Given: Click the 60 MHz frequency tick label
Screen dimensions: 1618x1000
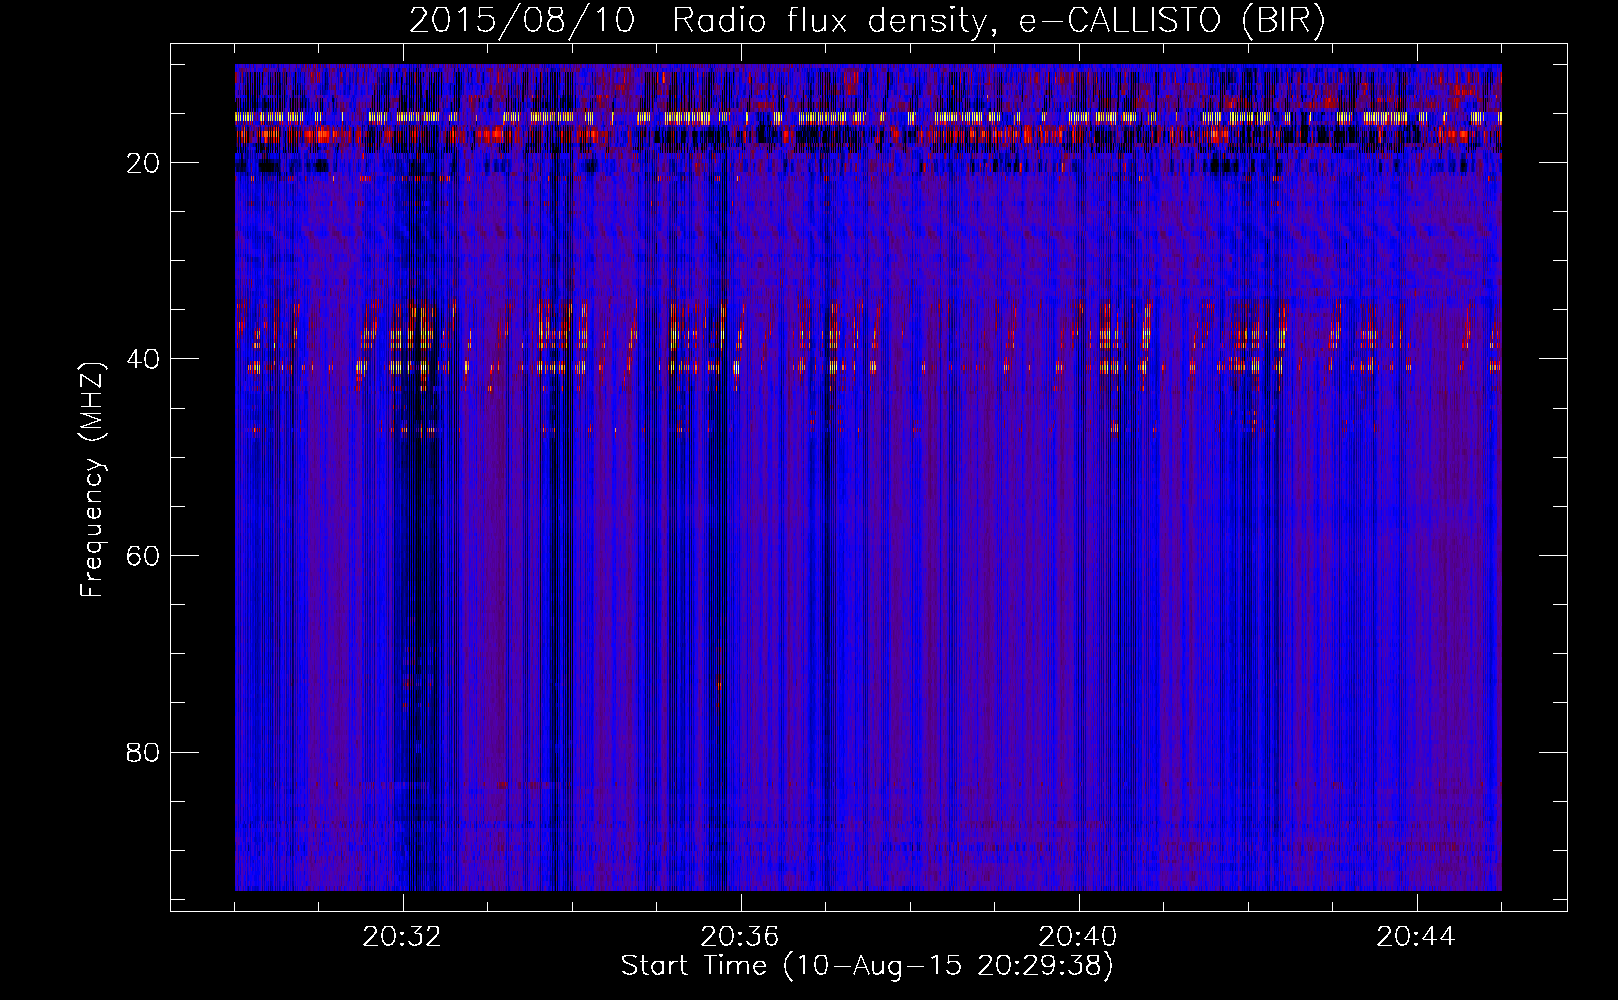Looking at the screenshot, I should [x=144, y=556].
